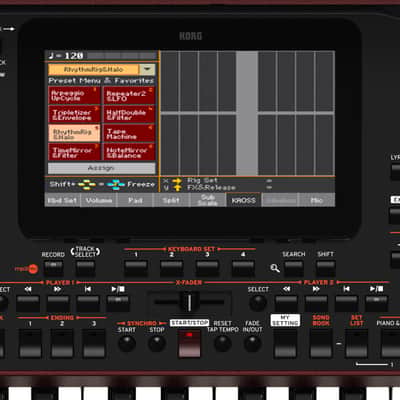
Task: Trigger Ending 1 button
Action: point(30,343)
